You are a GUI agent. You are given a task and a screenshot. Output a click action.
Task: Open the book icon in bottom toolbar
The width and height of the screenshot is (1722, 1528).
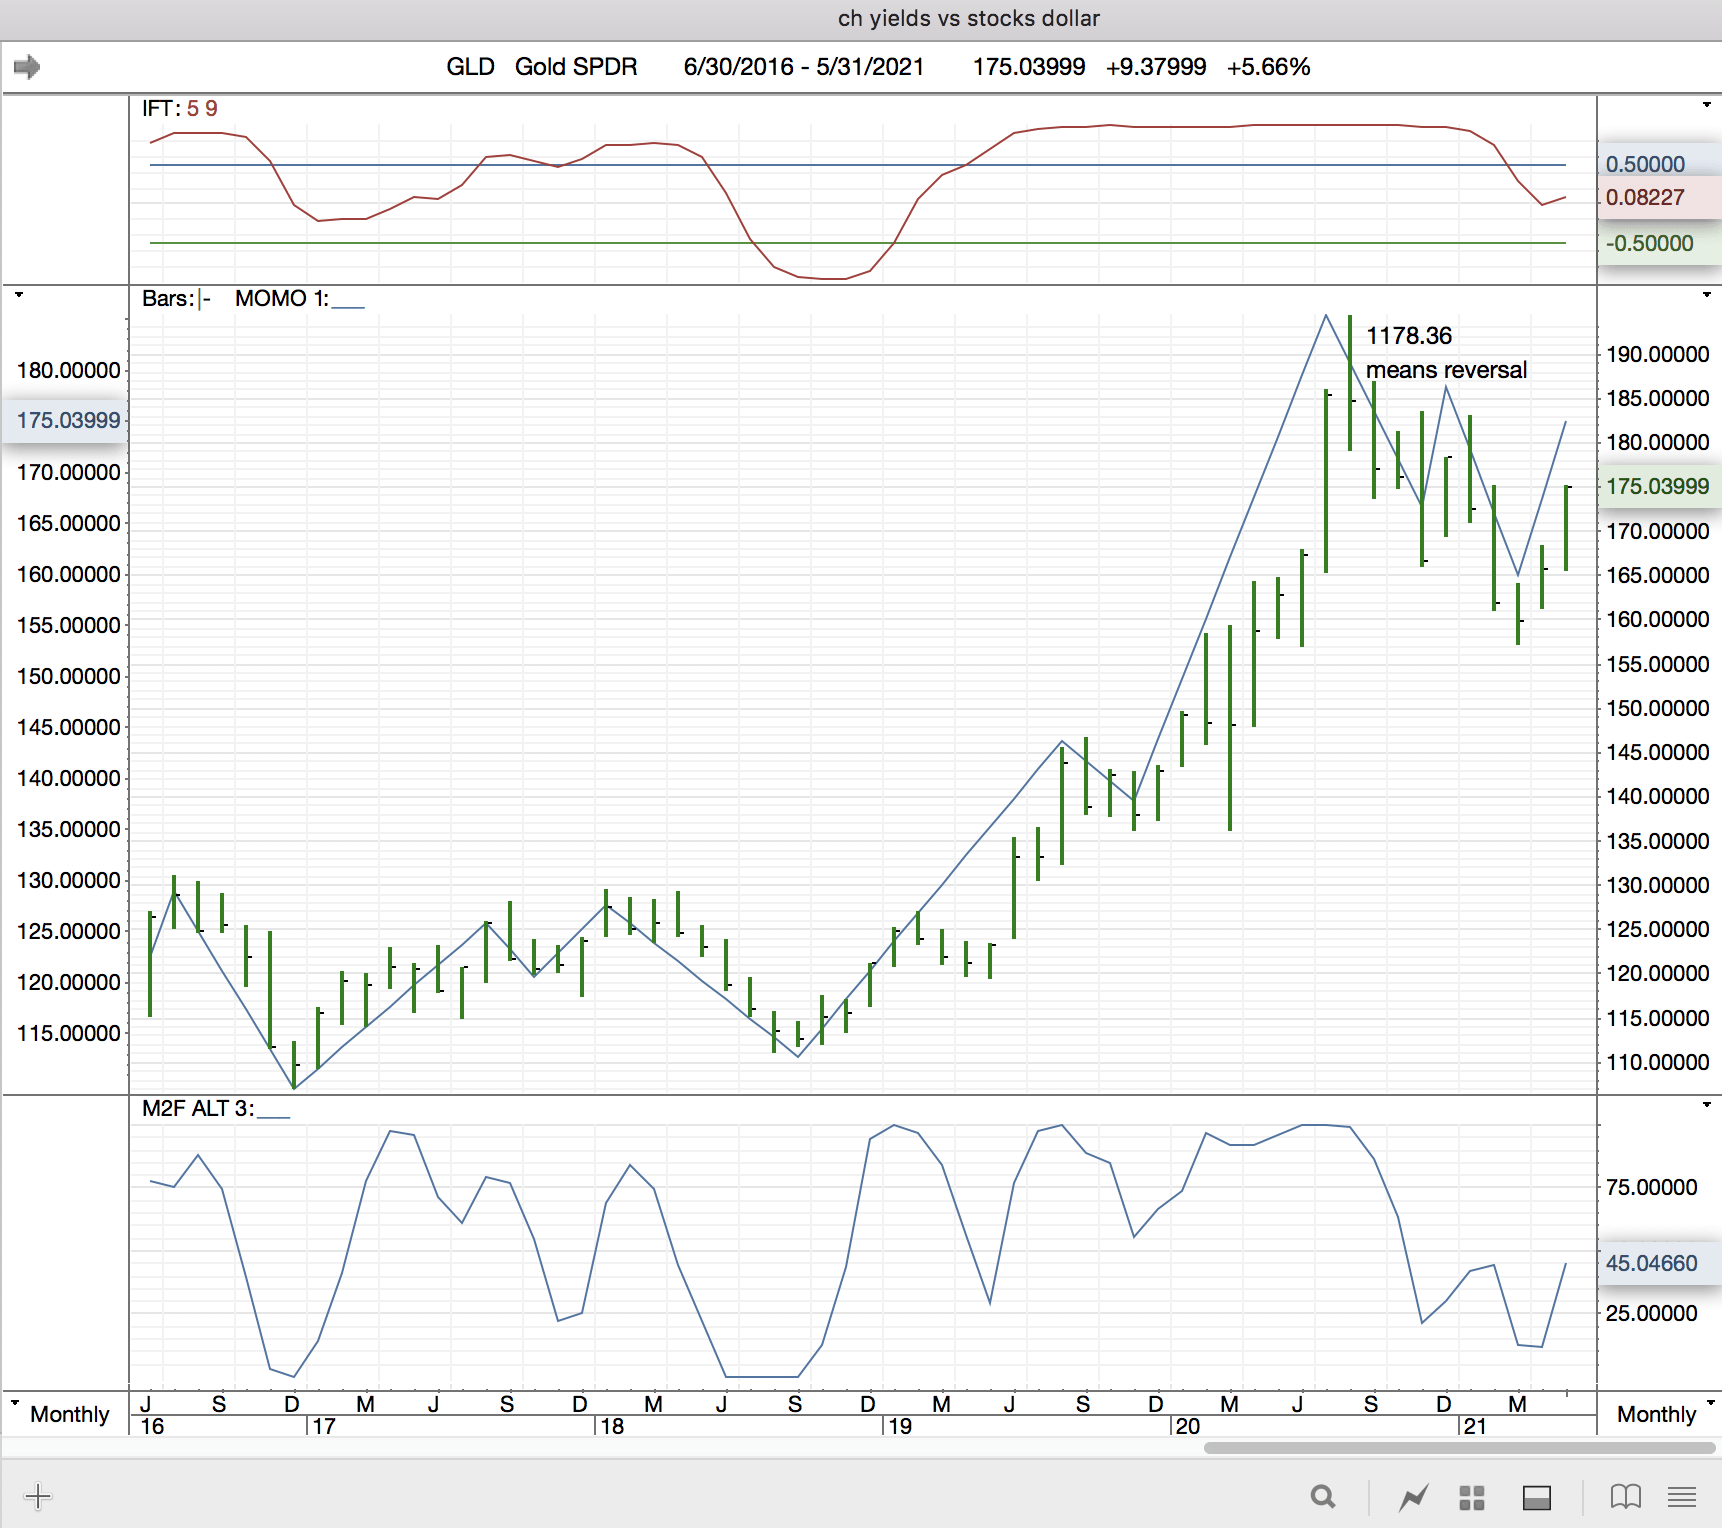coord(1626,1497)
